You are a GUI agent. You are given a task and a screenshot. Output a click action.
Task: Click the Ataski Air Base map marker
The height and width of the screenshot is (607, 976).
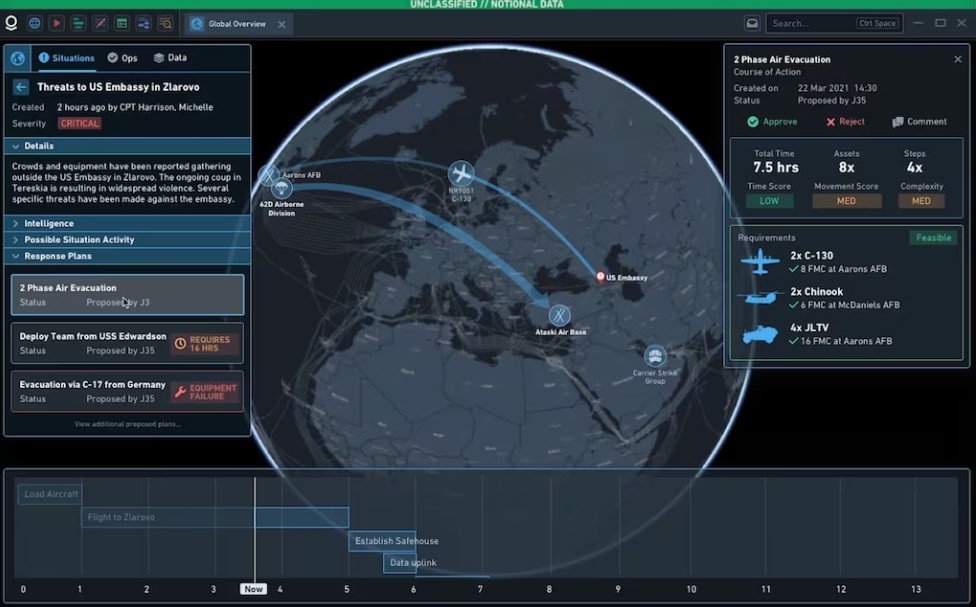(559, 315)
